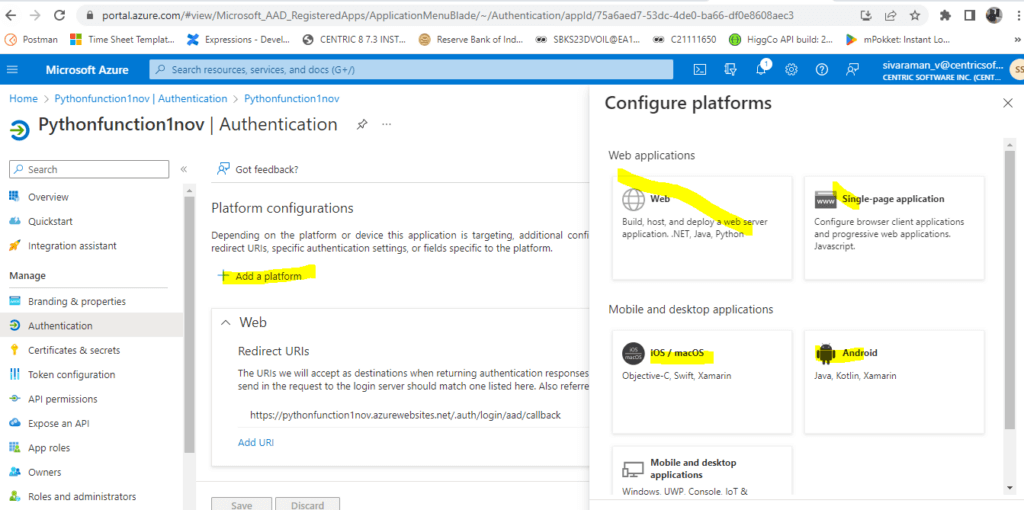Open the HiggCo API build bookmark
1024x510 pixels.
[781, 39]
